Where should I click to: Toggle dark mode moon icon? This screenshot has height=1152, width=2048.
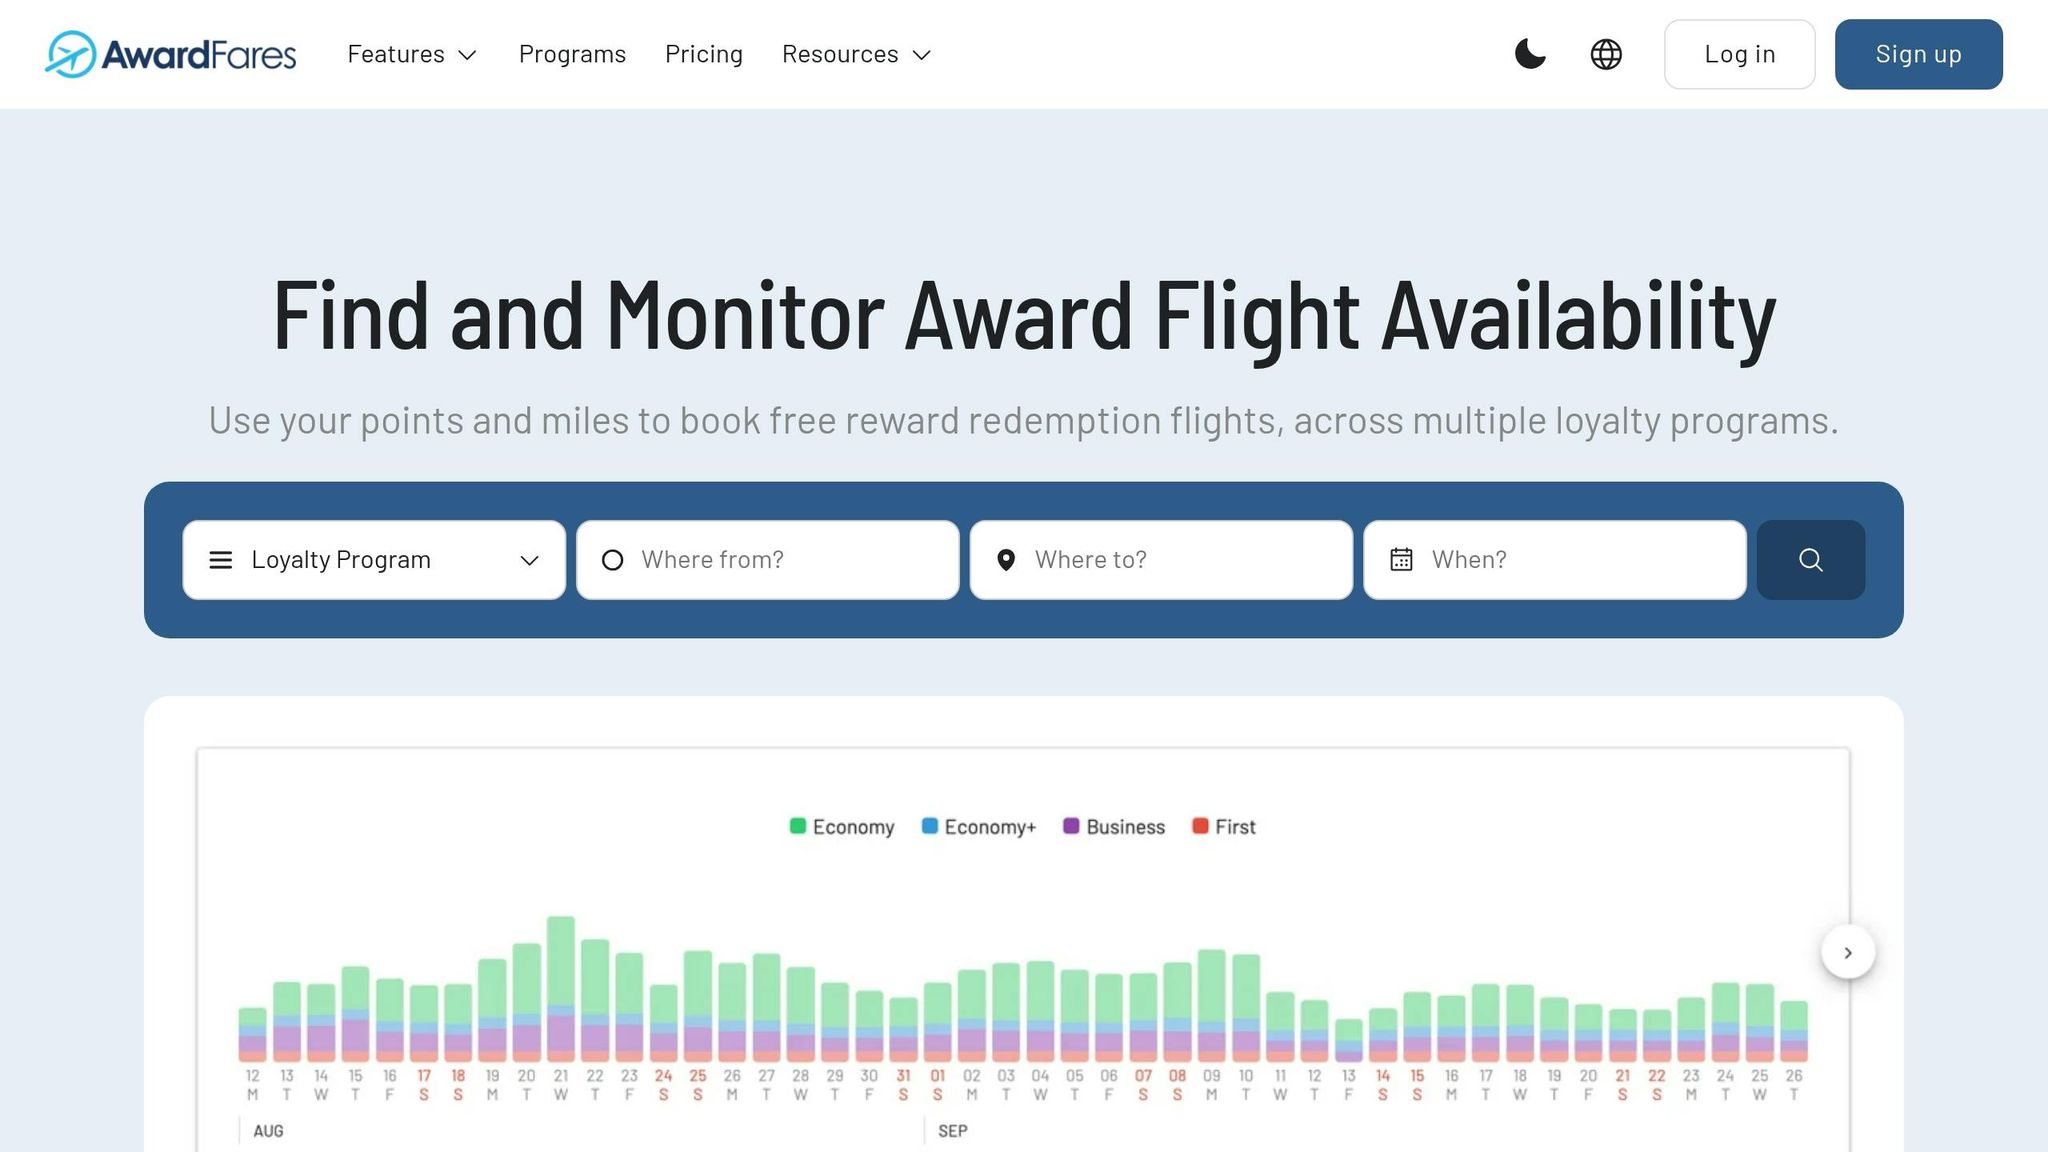tap(1530, 54)
